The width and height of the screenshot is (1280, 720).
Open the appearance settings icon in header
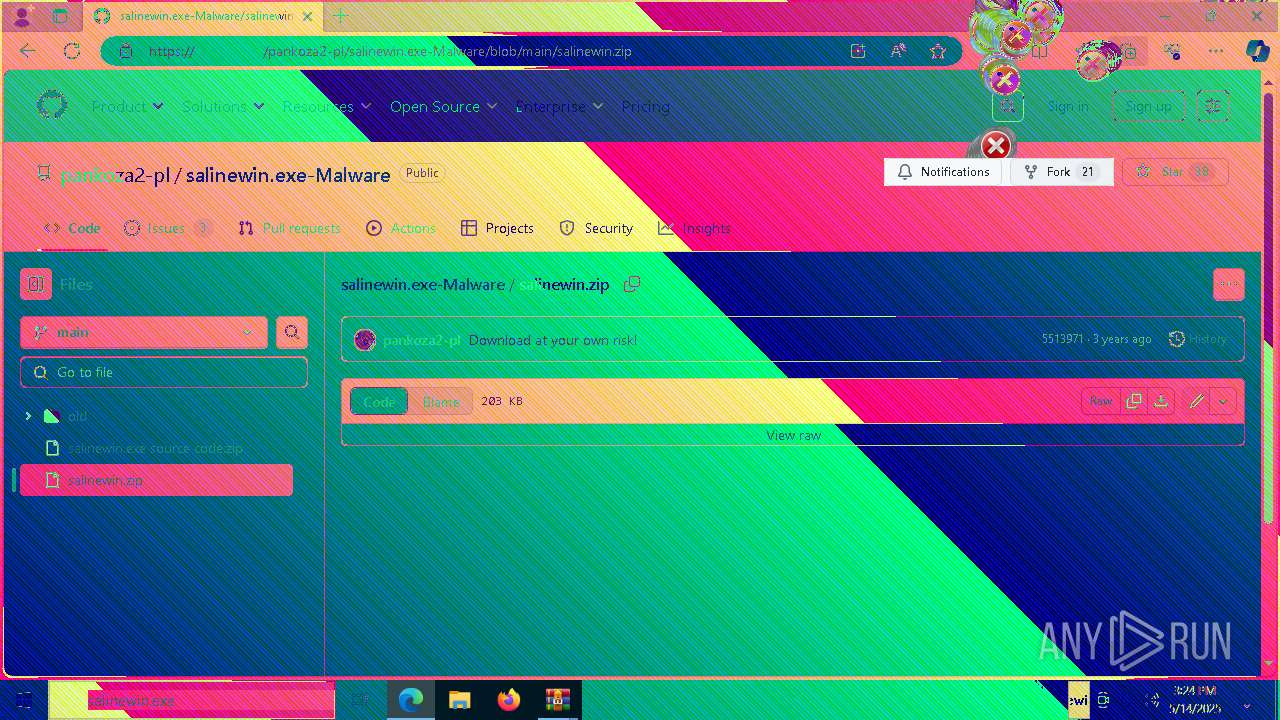[1213, 106]
